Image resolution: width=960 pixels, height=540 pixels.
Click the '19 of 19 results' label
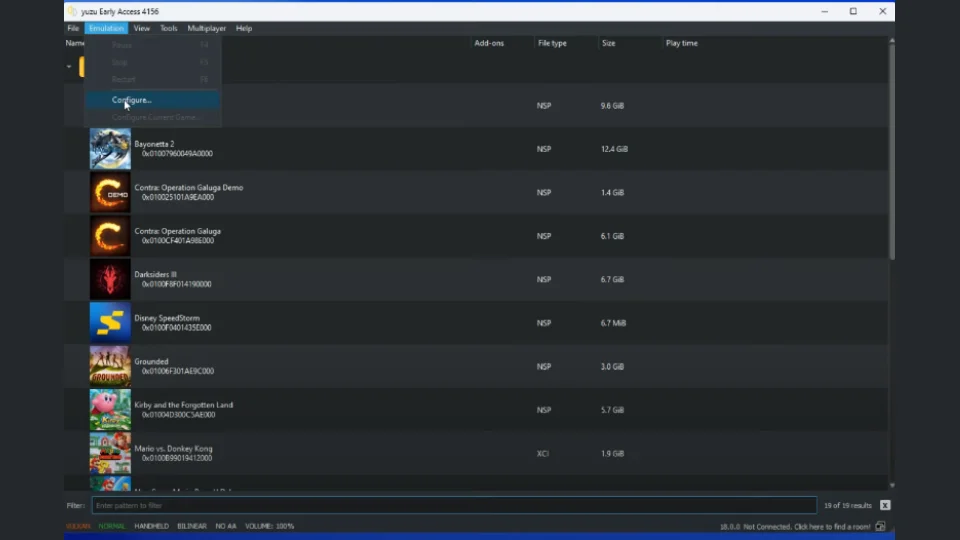tap(847, 506)
